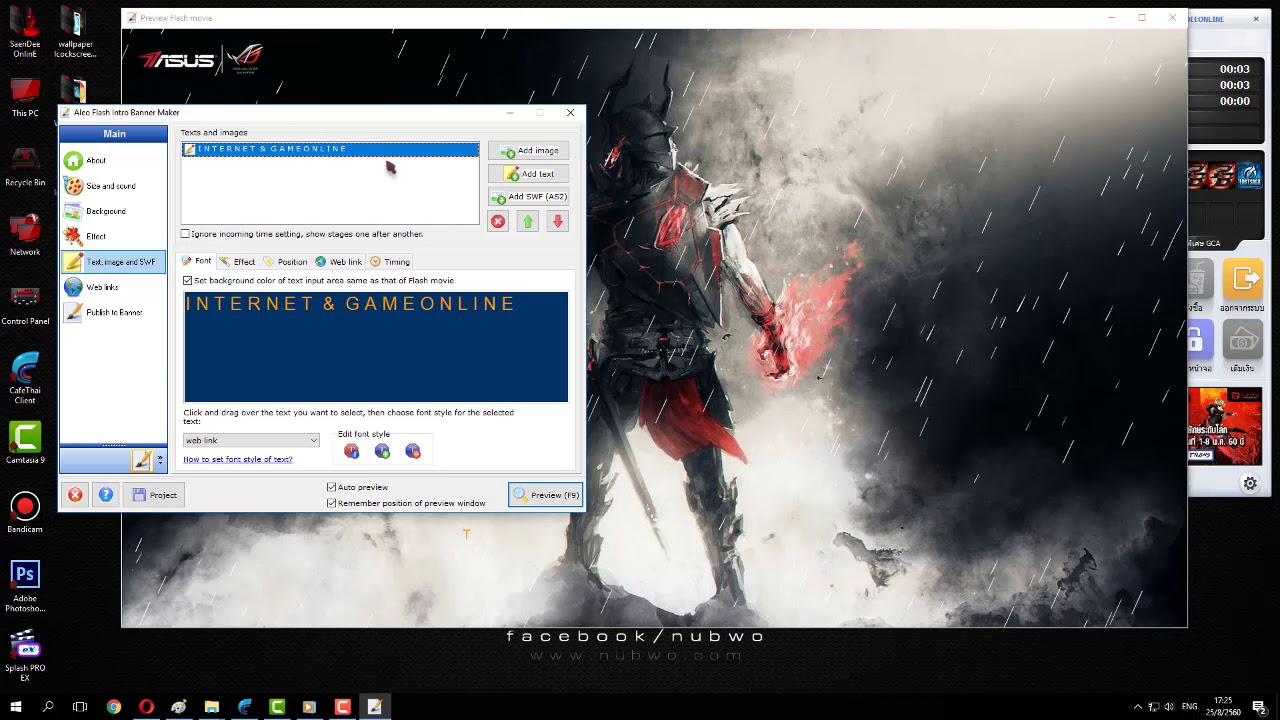Open wallpaper lockscreen desktop icon
Viewport: 1280px width, 720px height.
(75, 33)
